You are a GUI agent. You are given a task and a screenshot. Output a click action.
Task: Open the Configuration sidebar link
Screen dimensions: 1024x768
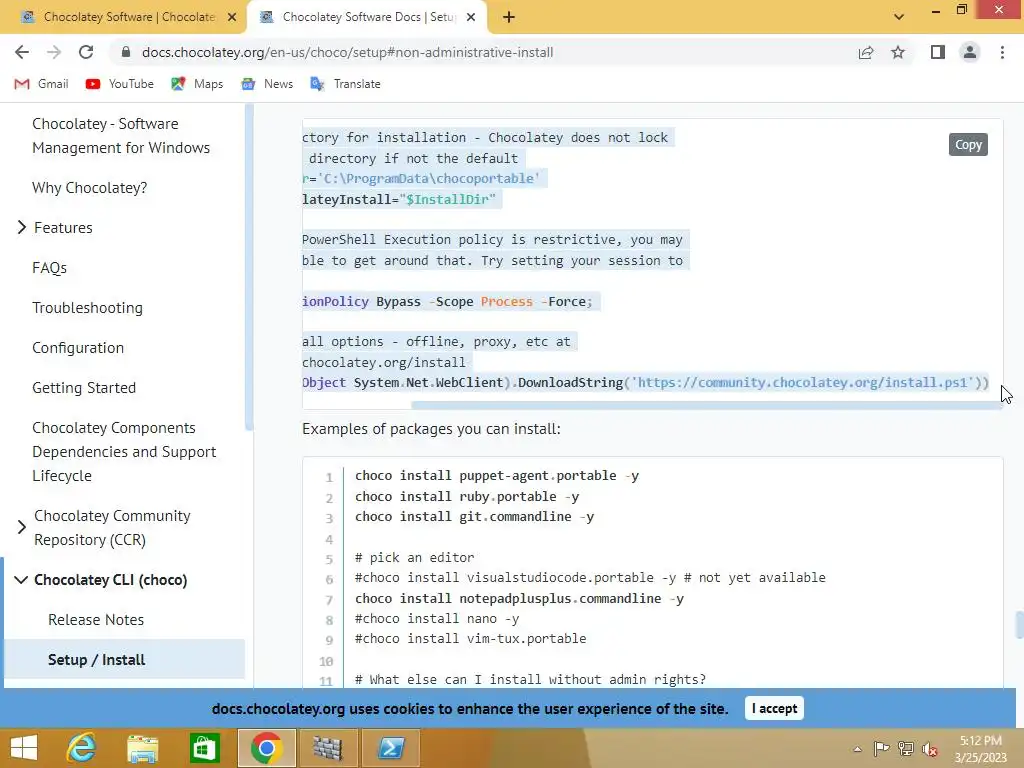78,347
